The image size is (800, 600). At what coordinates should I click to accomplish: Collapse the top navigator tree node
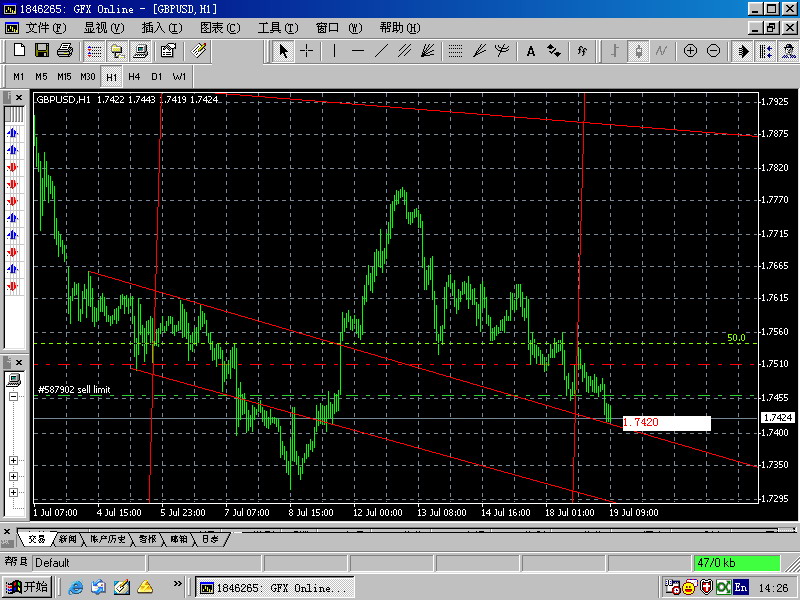[x=14, y=397]
